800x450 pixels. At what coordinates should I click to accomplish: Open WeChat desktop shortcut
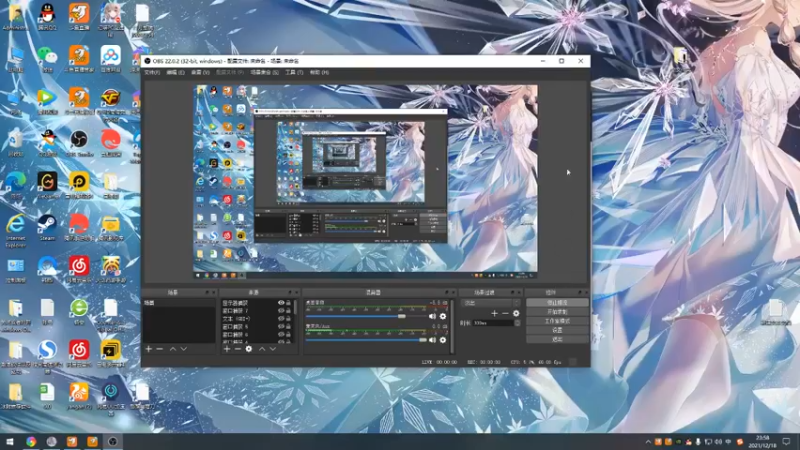pos(47,59)
